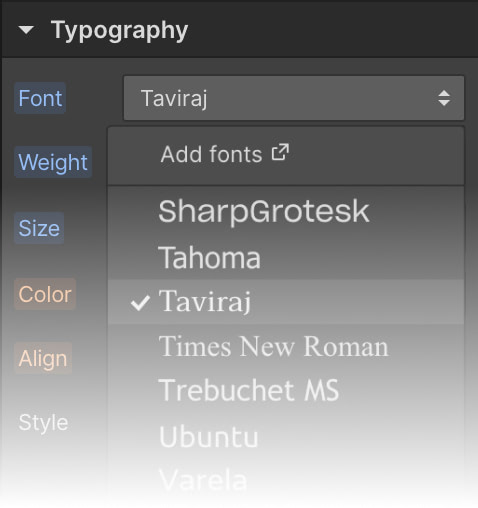
Task: Open the Taviraj font dropdown
Action: point(294,98)
